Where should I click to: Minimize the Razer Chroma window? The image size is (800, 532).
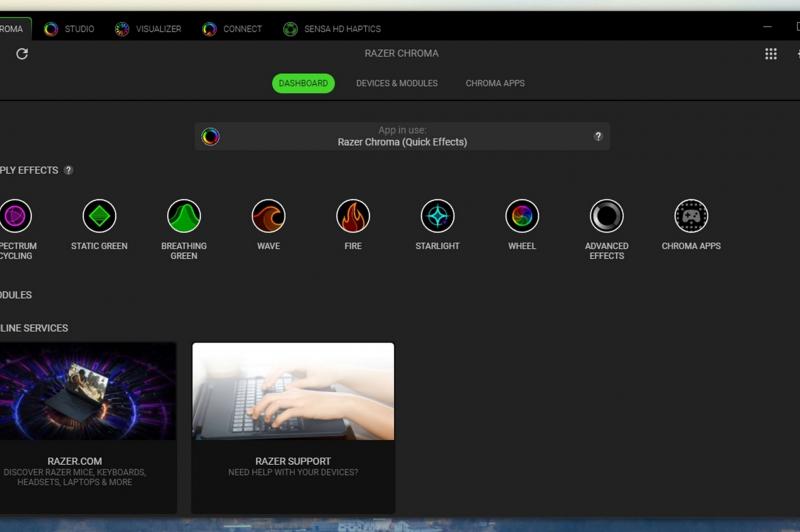767,27
